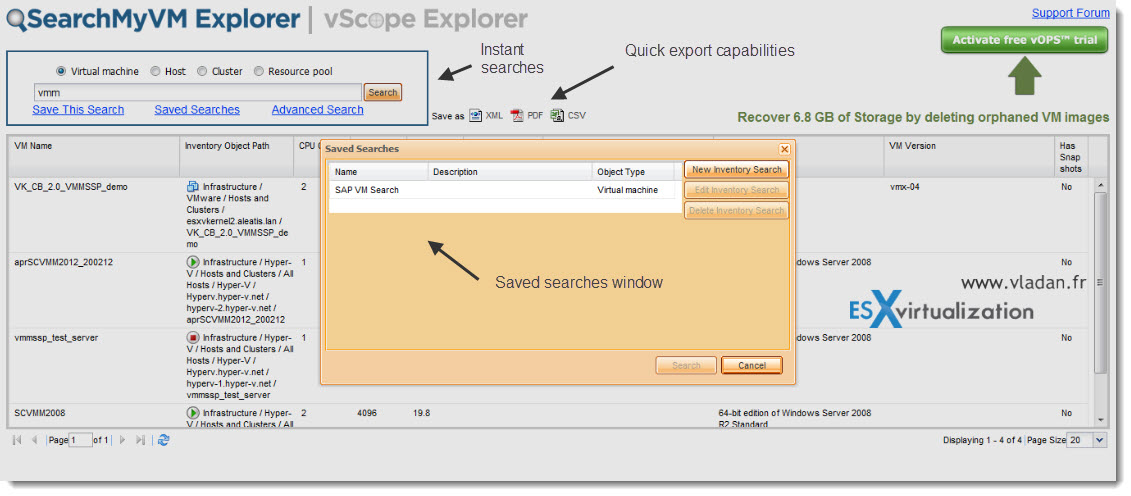Click the 4096 memory value cell
Screen dimensions: 1131x496
[366, 413]
